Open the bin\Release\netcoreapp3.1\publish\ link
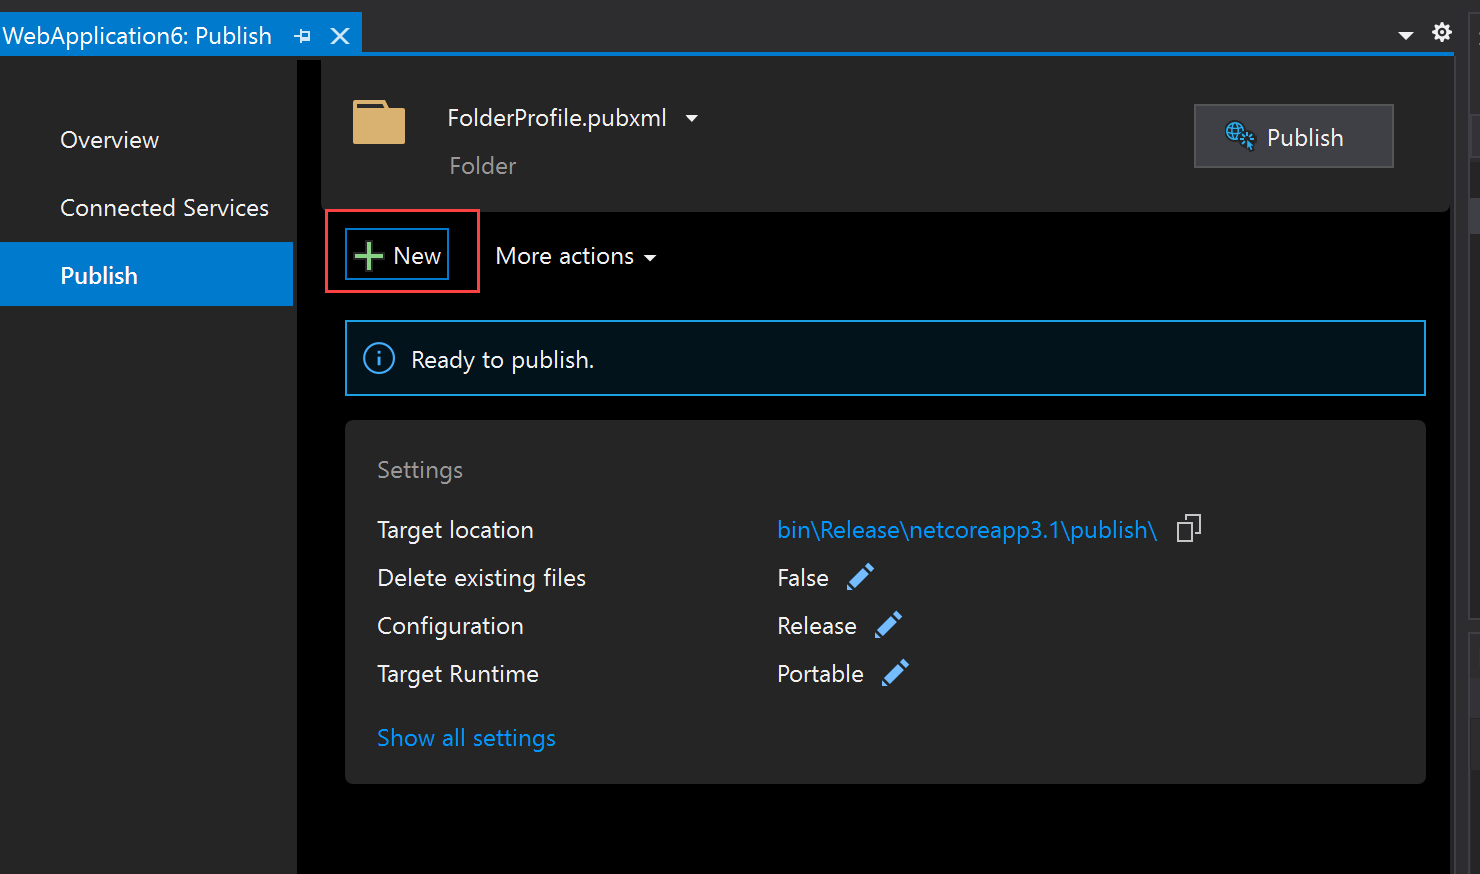The height and width of the screenshot is (874, 1480). pos(966,530)
